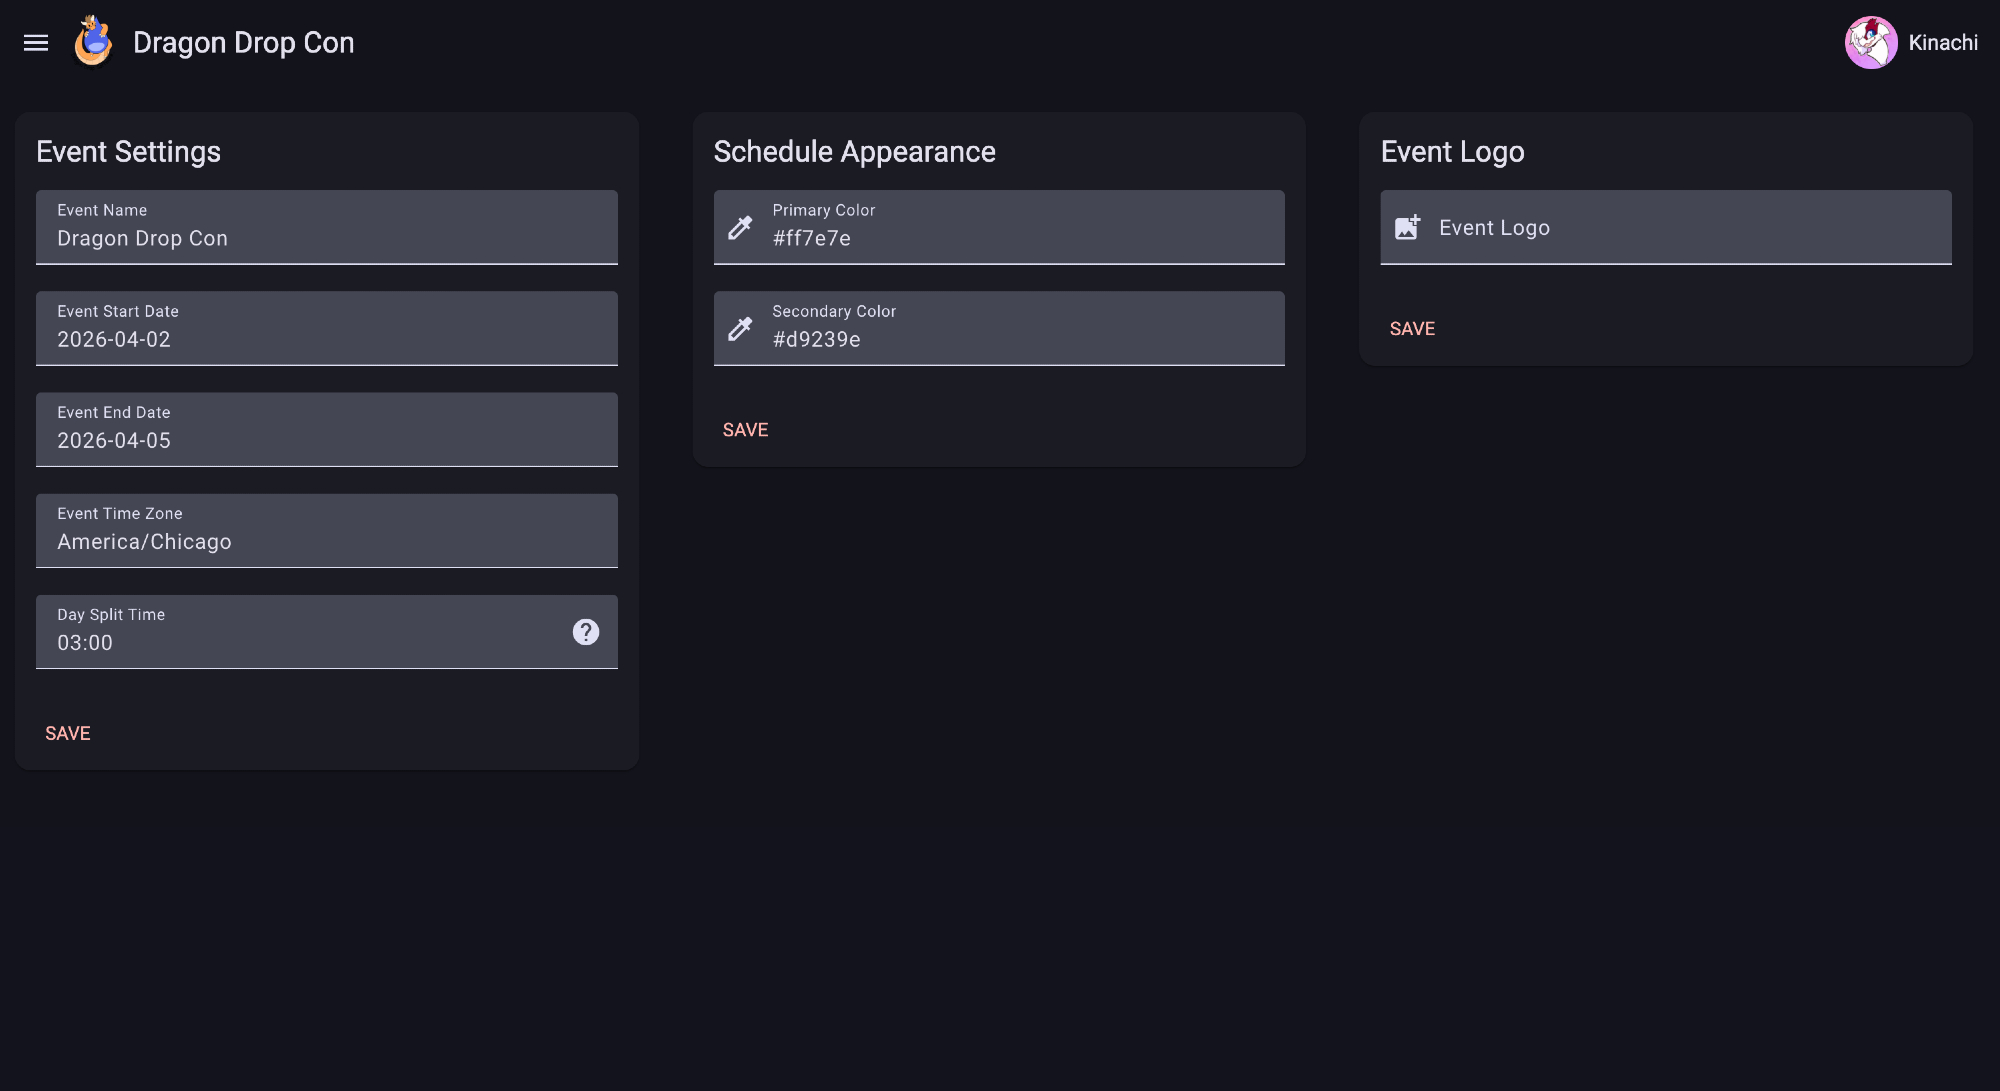Click the Secondary Color eyedropper icon
Screen dimensions: 2000x1091
coord(740,329)
